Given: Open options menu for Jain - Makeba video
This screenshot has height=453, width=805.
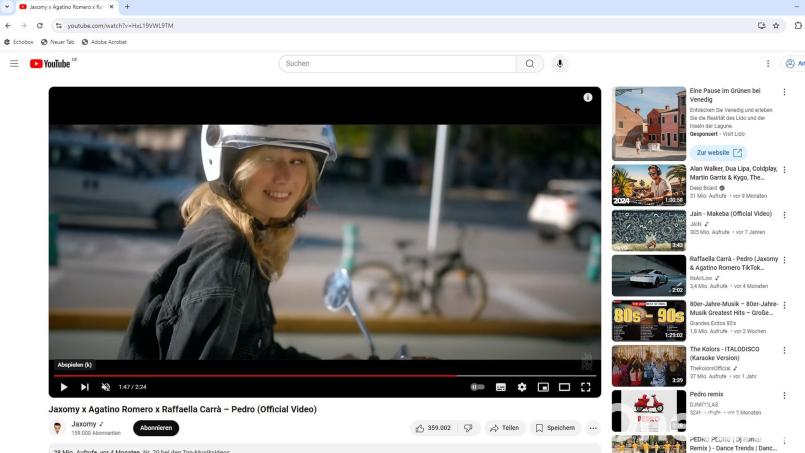Looking at the screenshot, I should coord(784,215).
